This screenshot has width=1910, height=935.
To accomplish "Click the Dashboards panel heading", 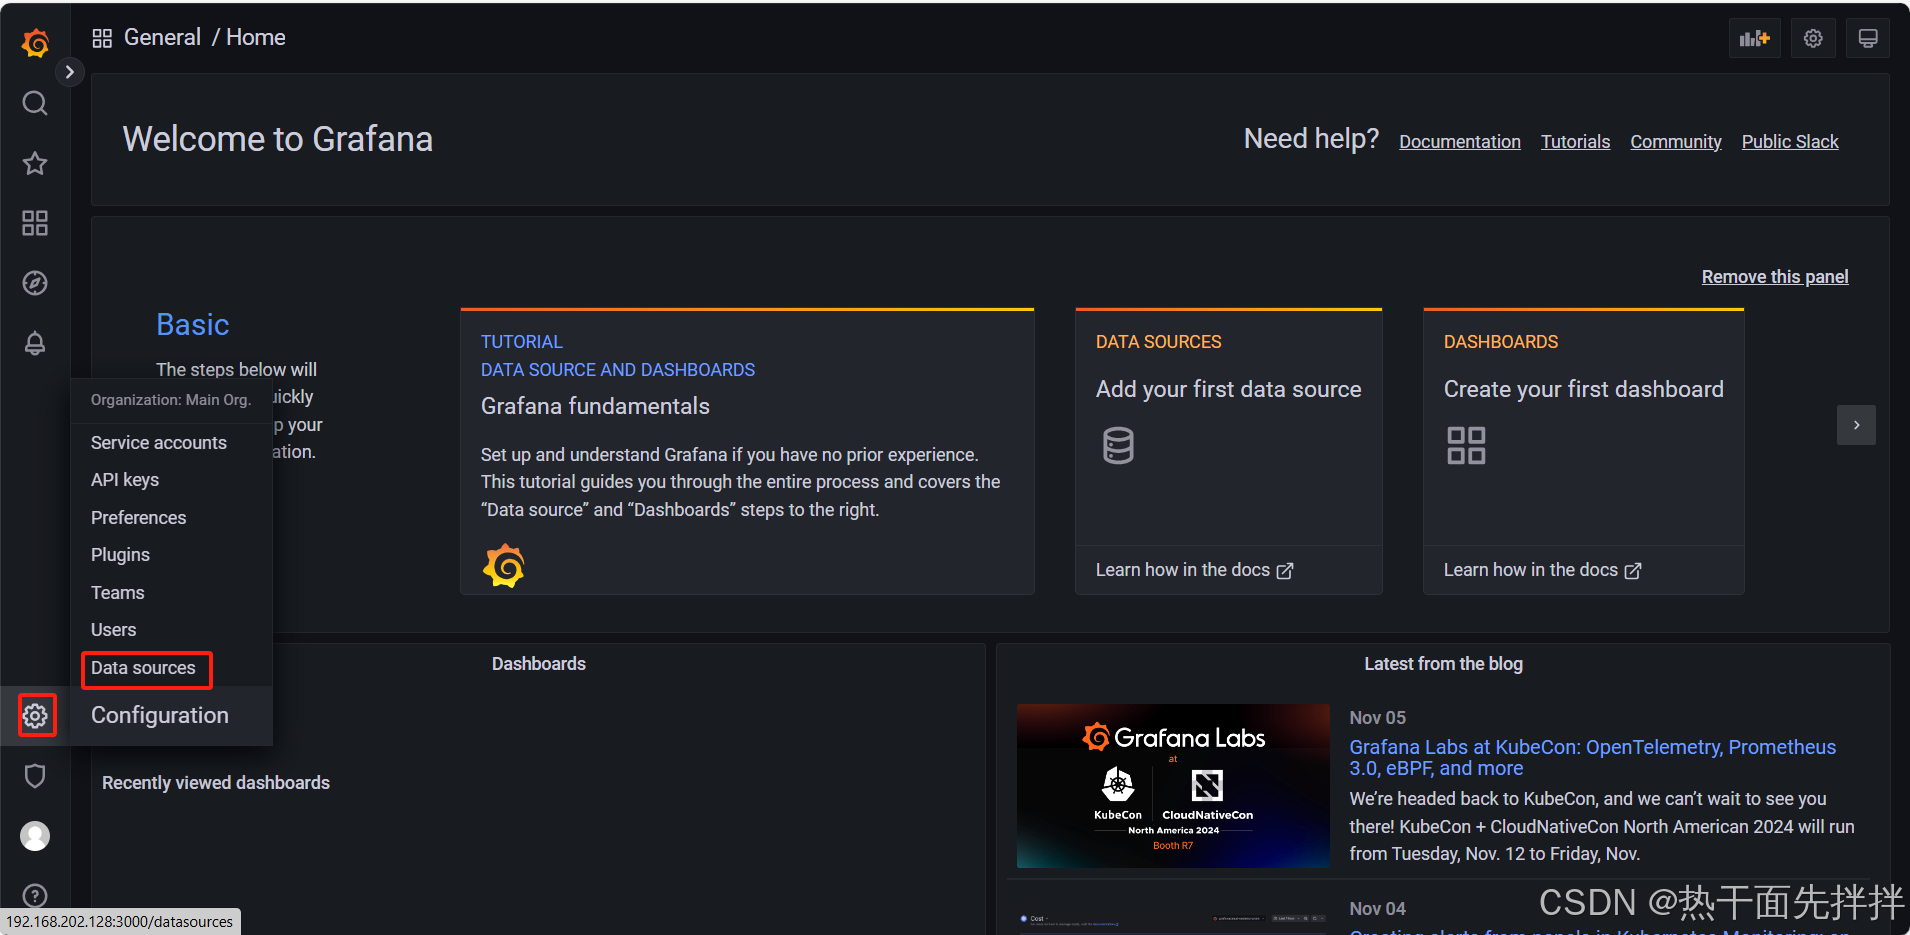I will [539, 664].
